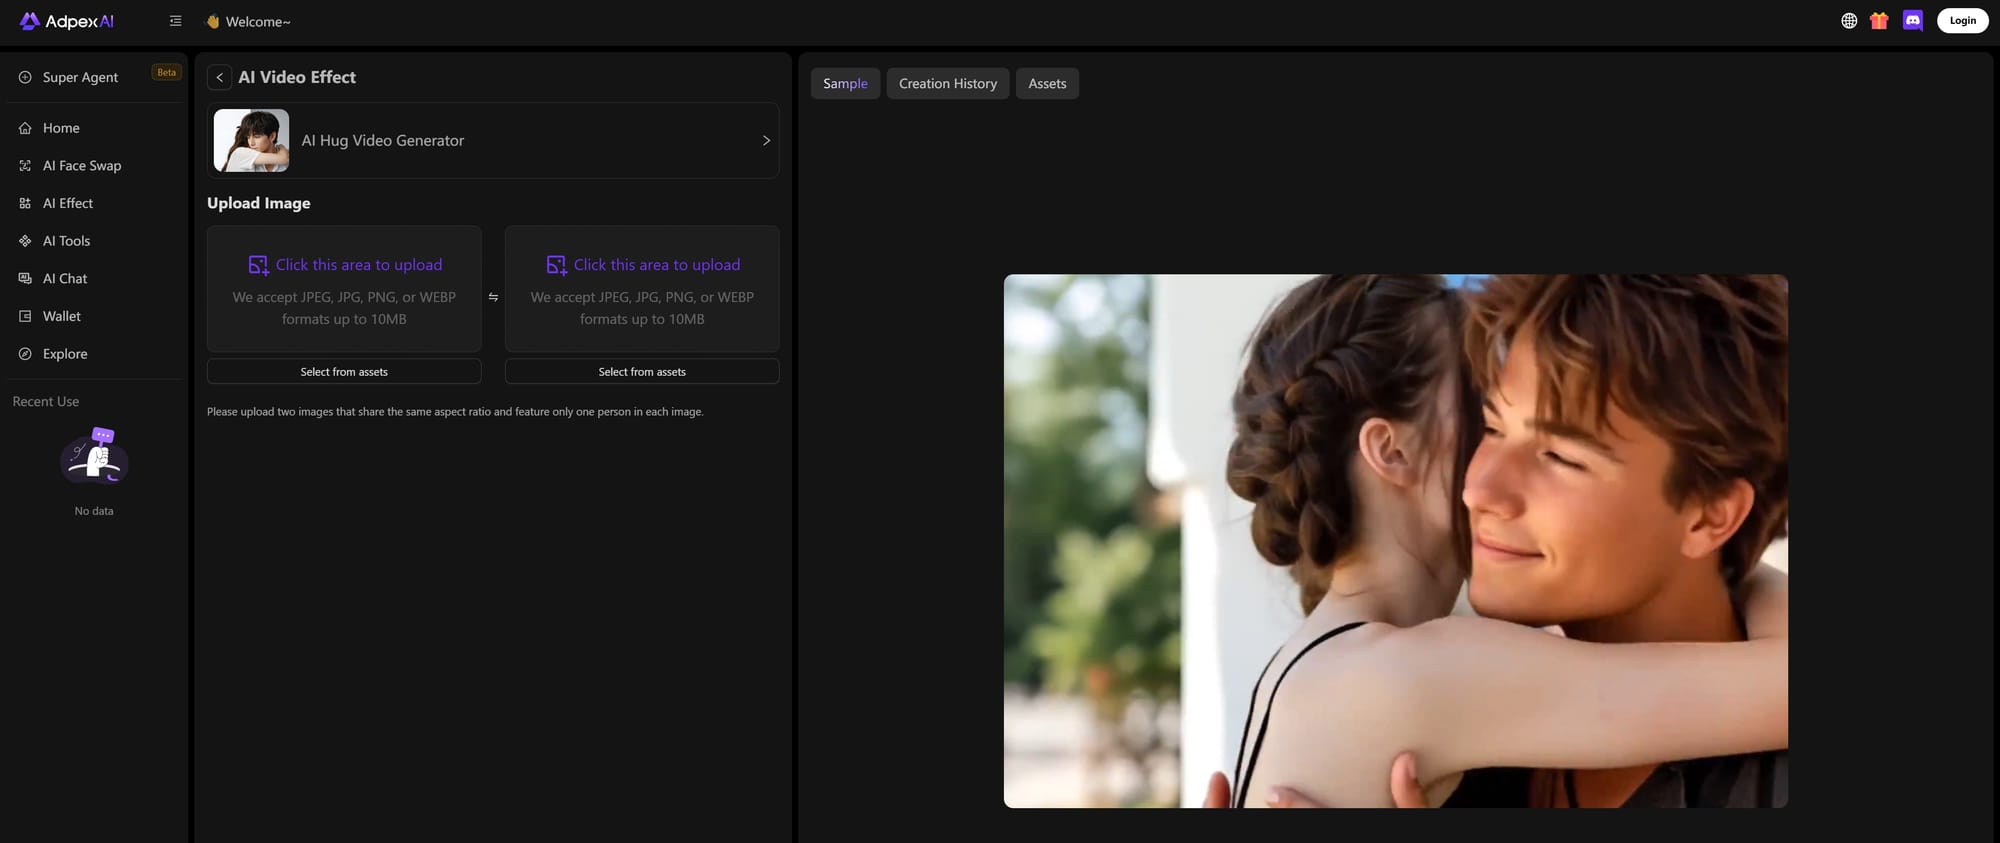Open Wallet page
Image resolution: width=2000 pixels, height=843 pixels.
click(95, 316)
